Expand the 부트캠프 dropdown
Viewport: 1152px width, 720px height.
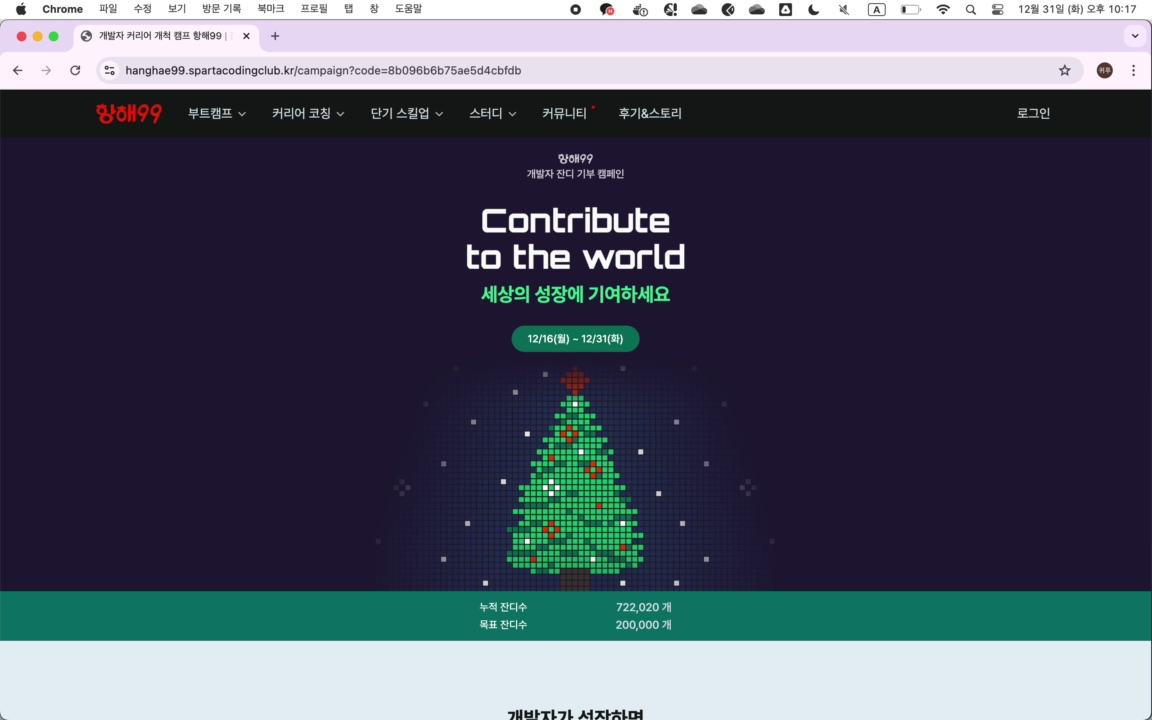[217, 113]
